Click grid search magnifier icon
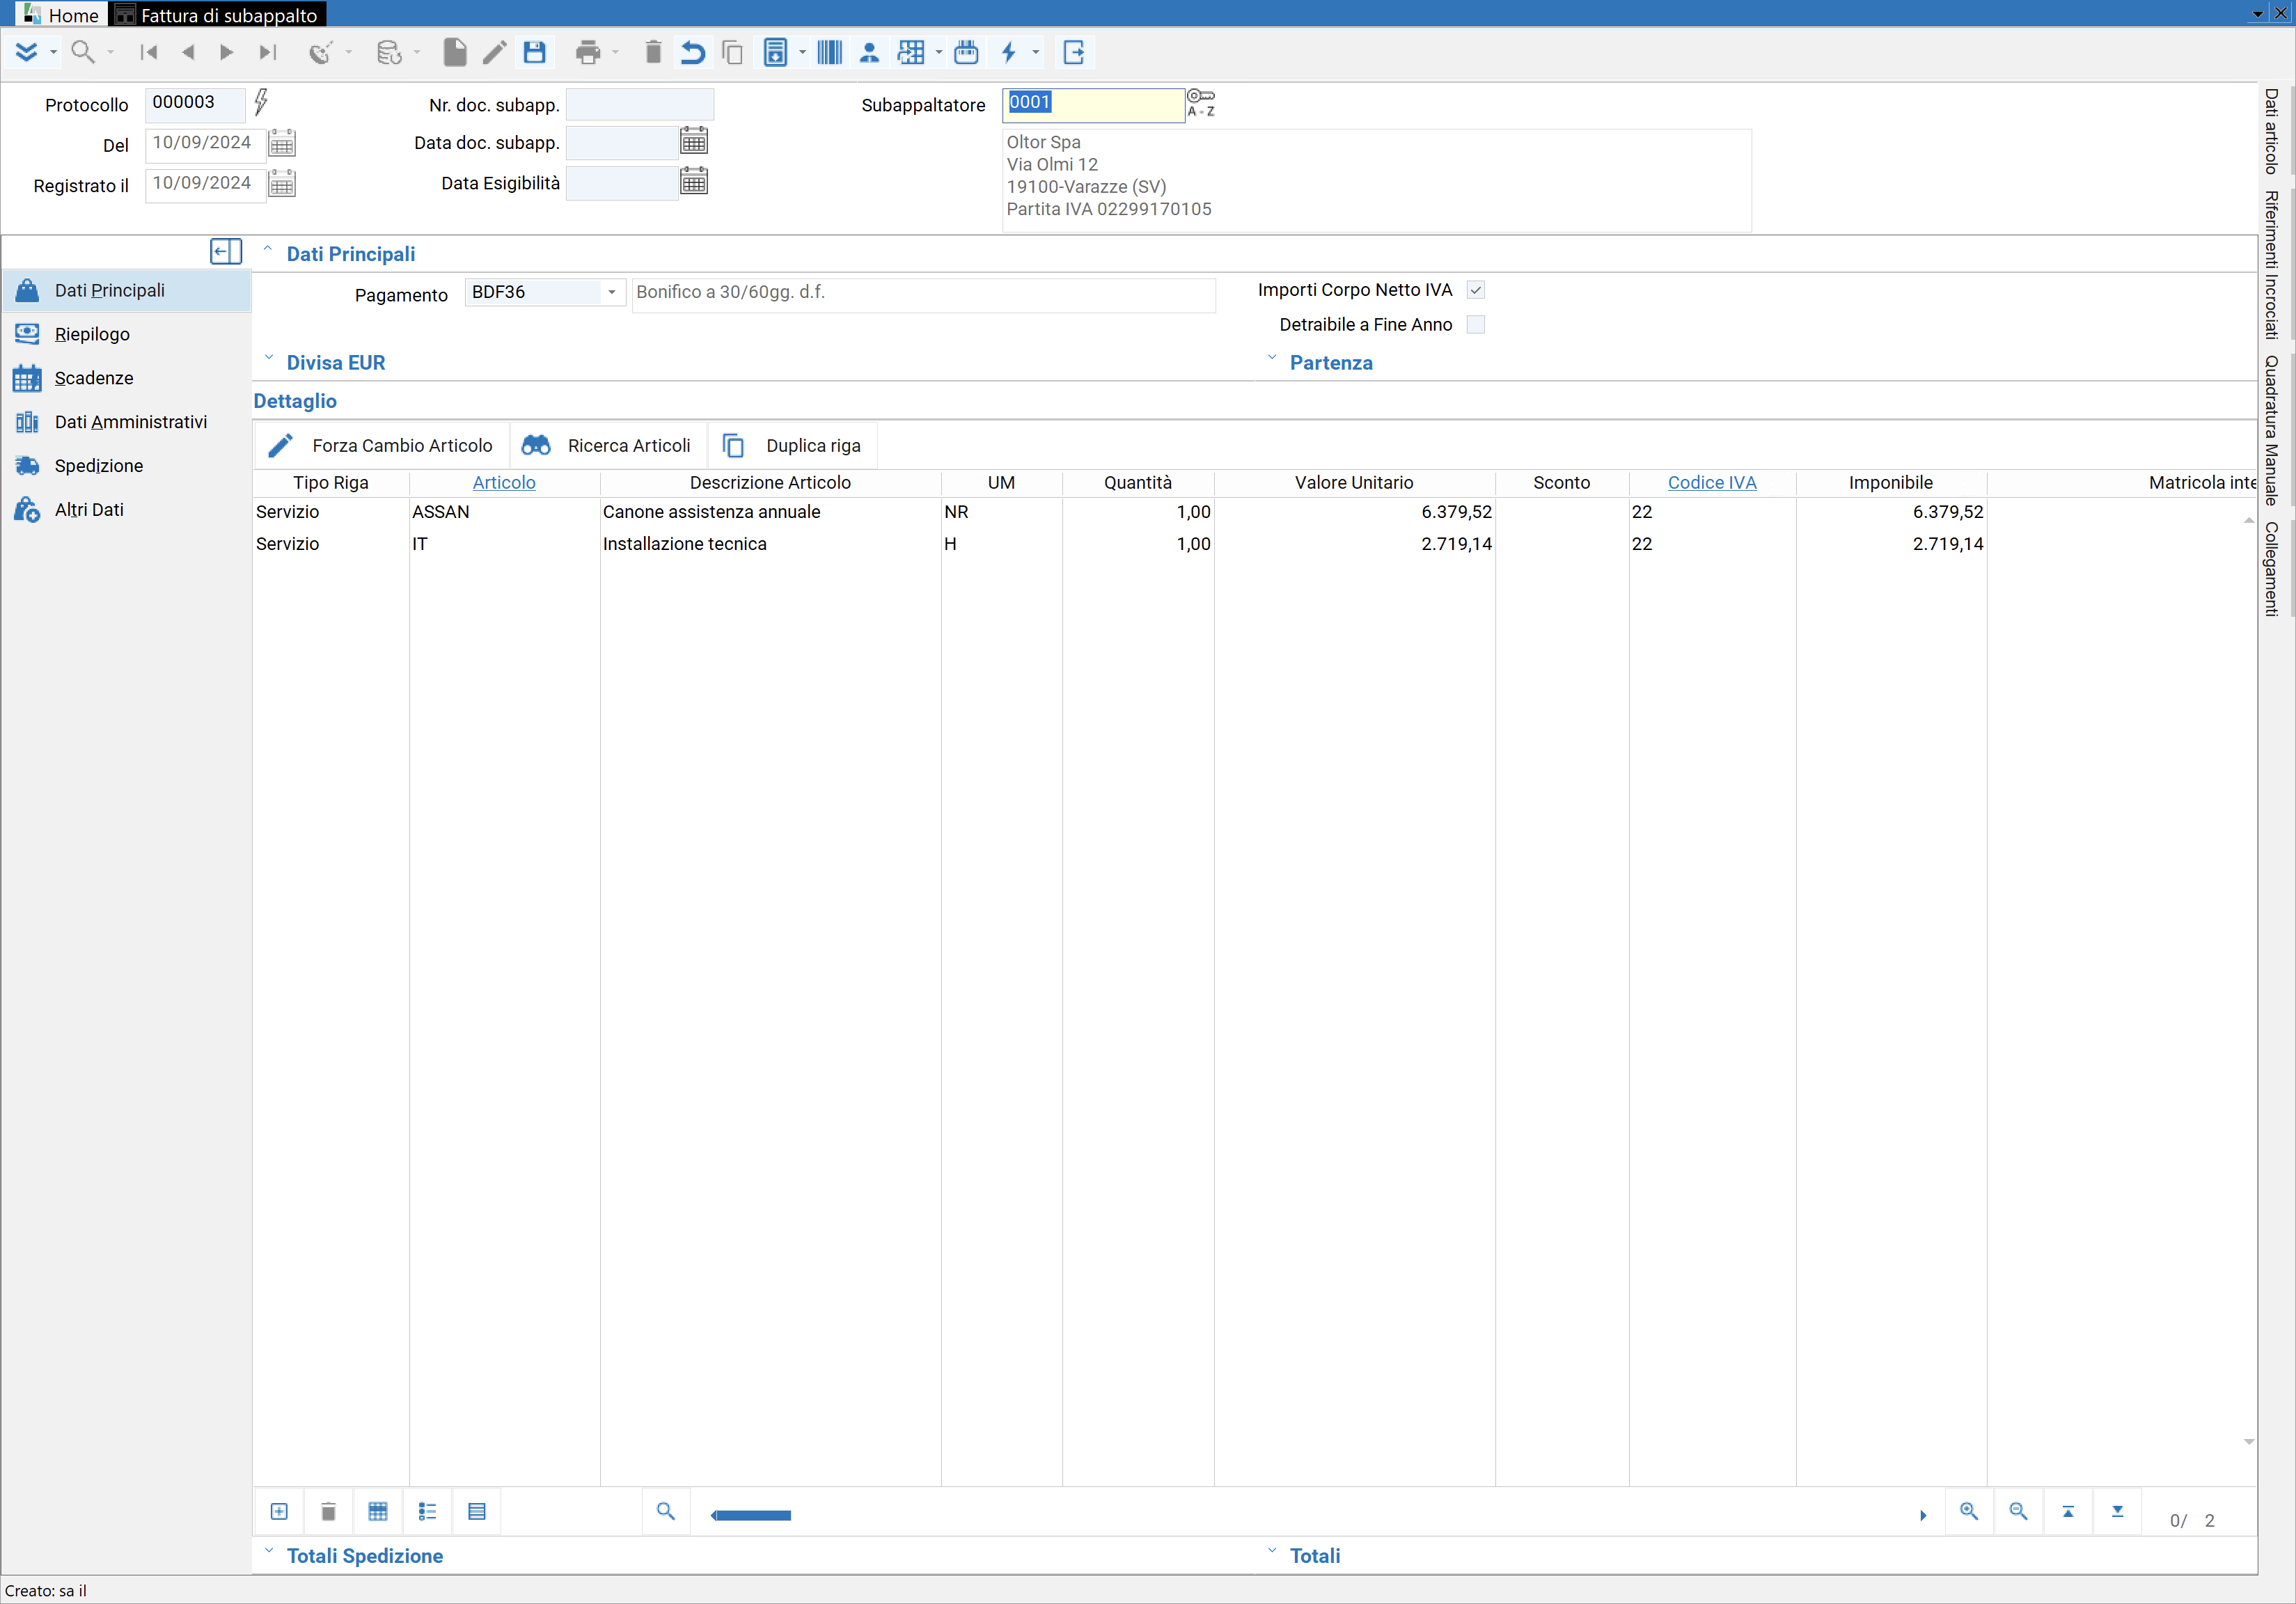Viewport: 2296px width, 1604px height. point(666,1511)
